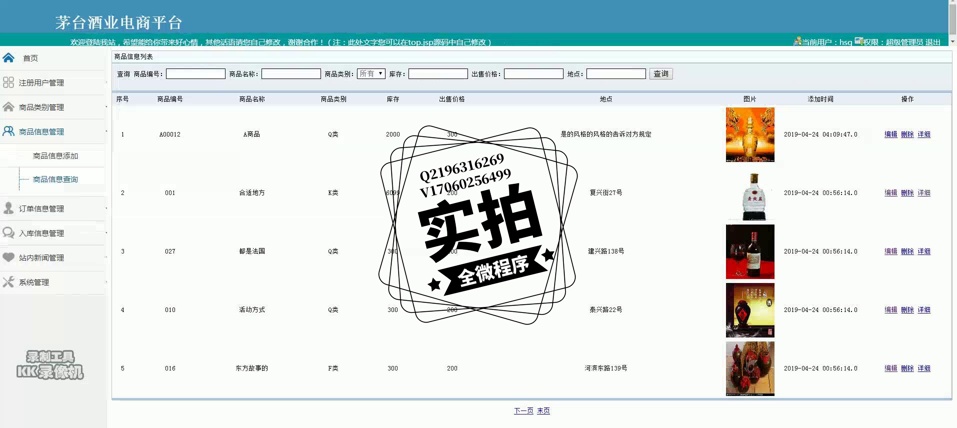The image size is (957, 428).
Task: Click the tools icon for 系统管理
Action: pyautogui.click(x=9, y=282)
